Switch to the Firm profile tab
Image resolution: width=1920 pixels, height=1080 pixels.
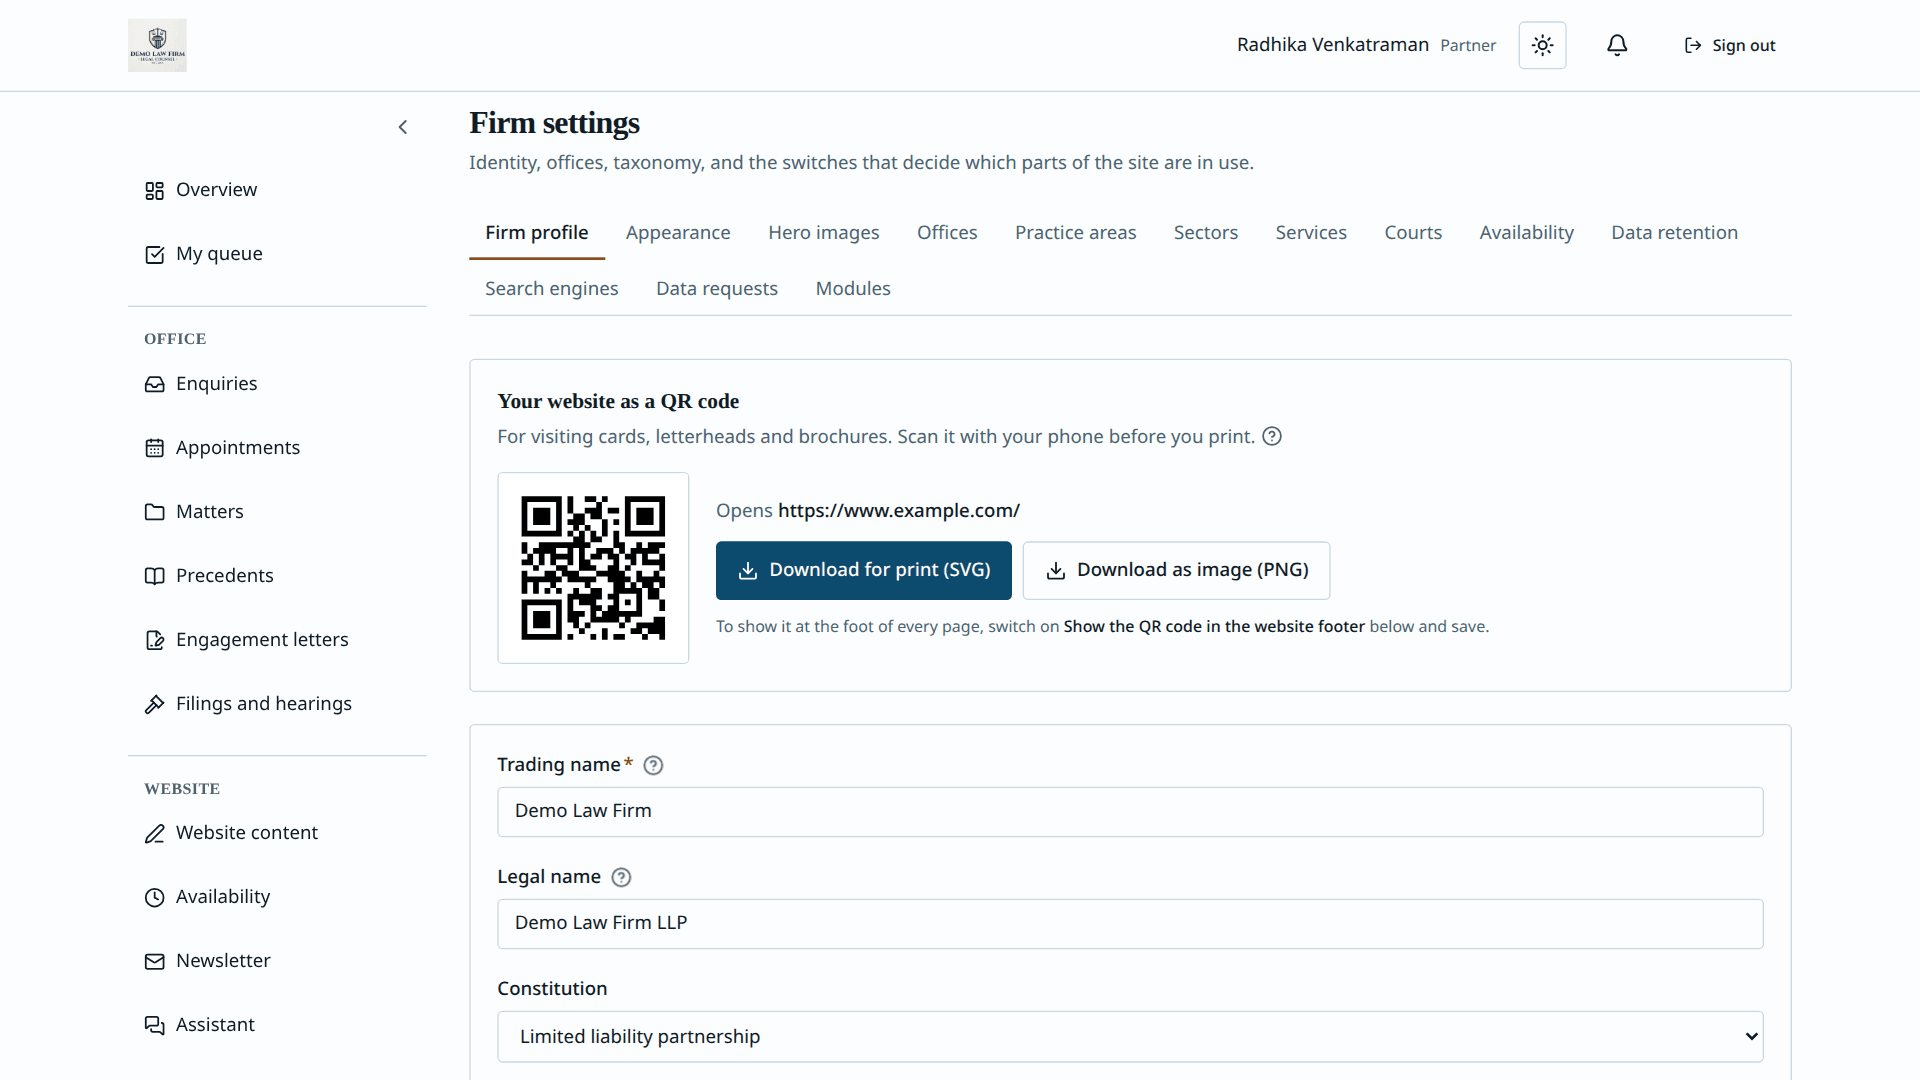point(537,233)
